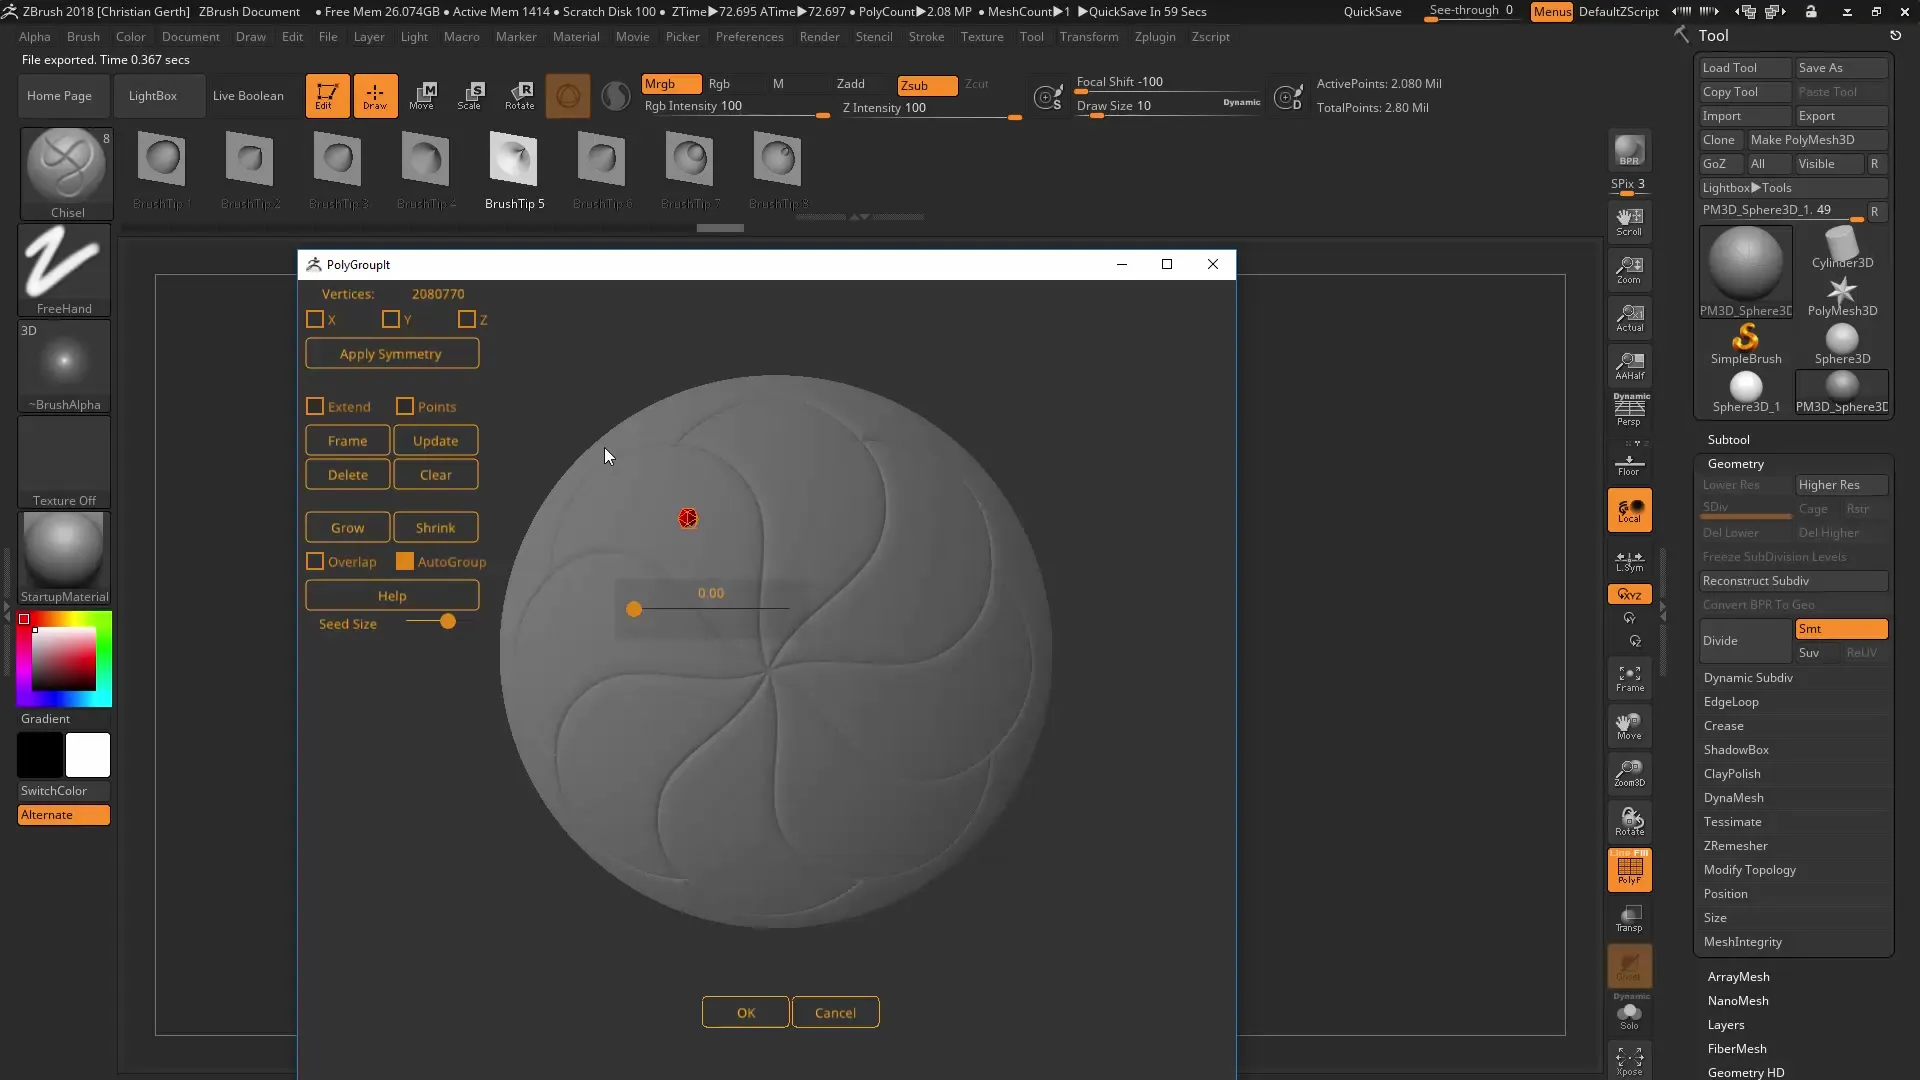The height and width of the screenshot is (1080, 1920).
Task: Click the color picker square
Action: [64, 660]
